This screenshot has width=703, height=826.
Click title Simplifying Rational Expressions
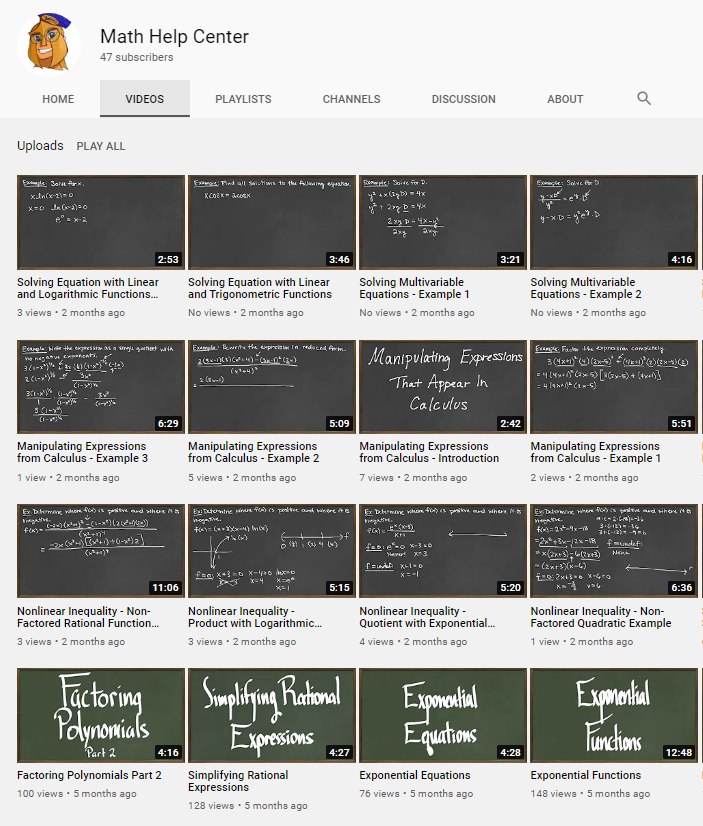(x=238, y=781)
